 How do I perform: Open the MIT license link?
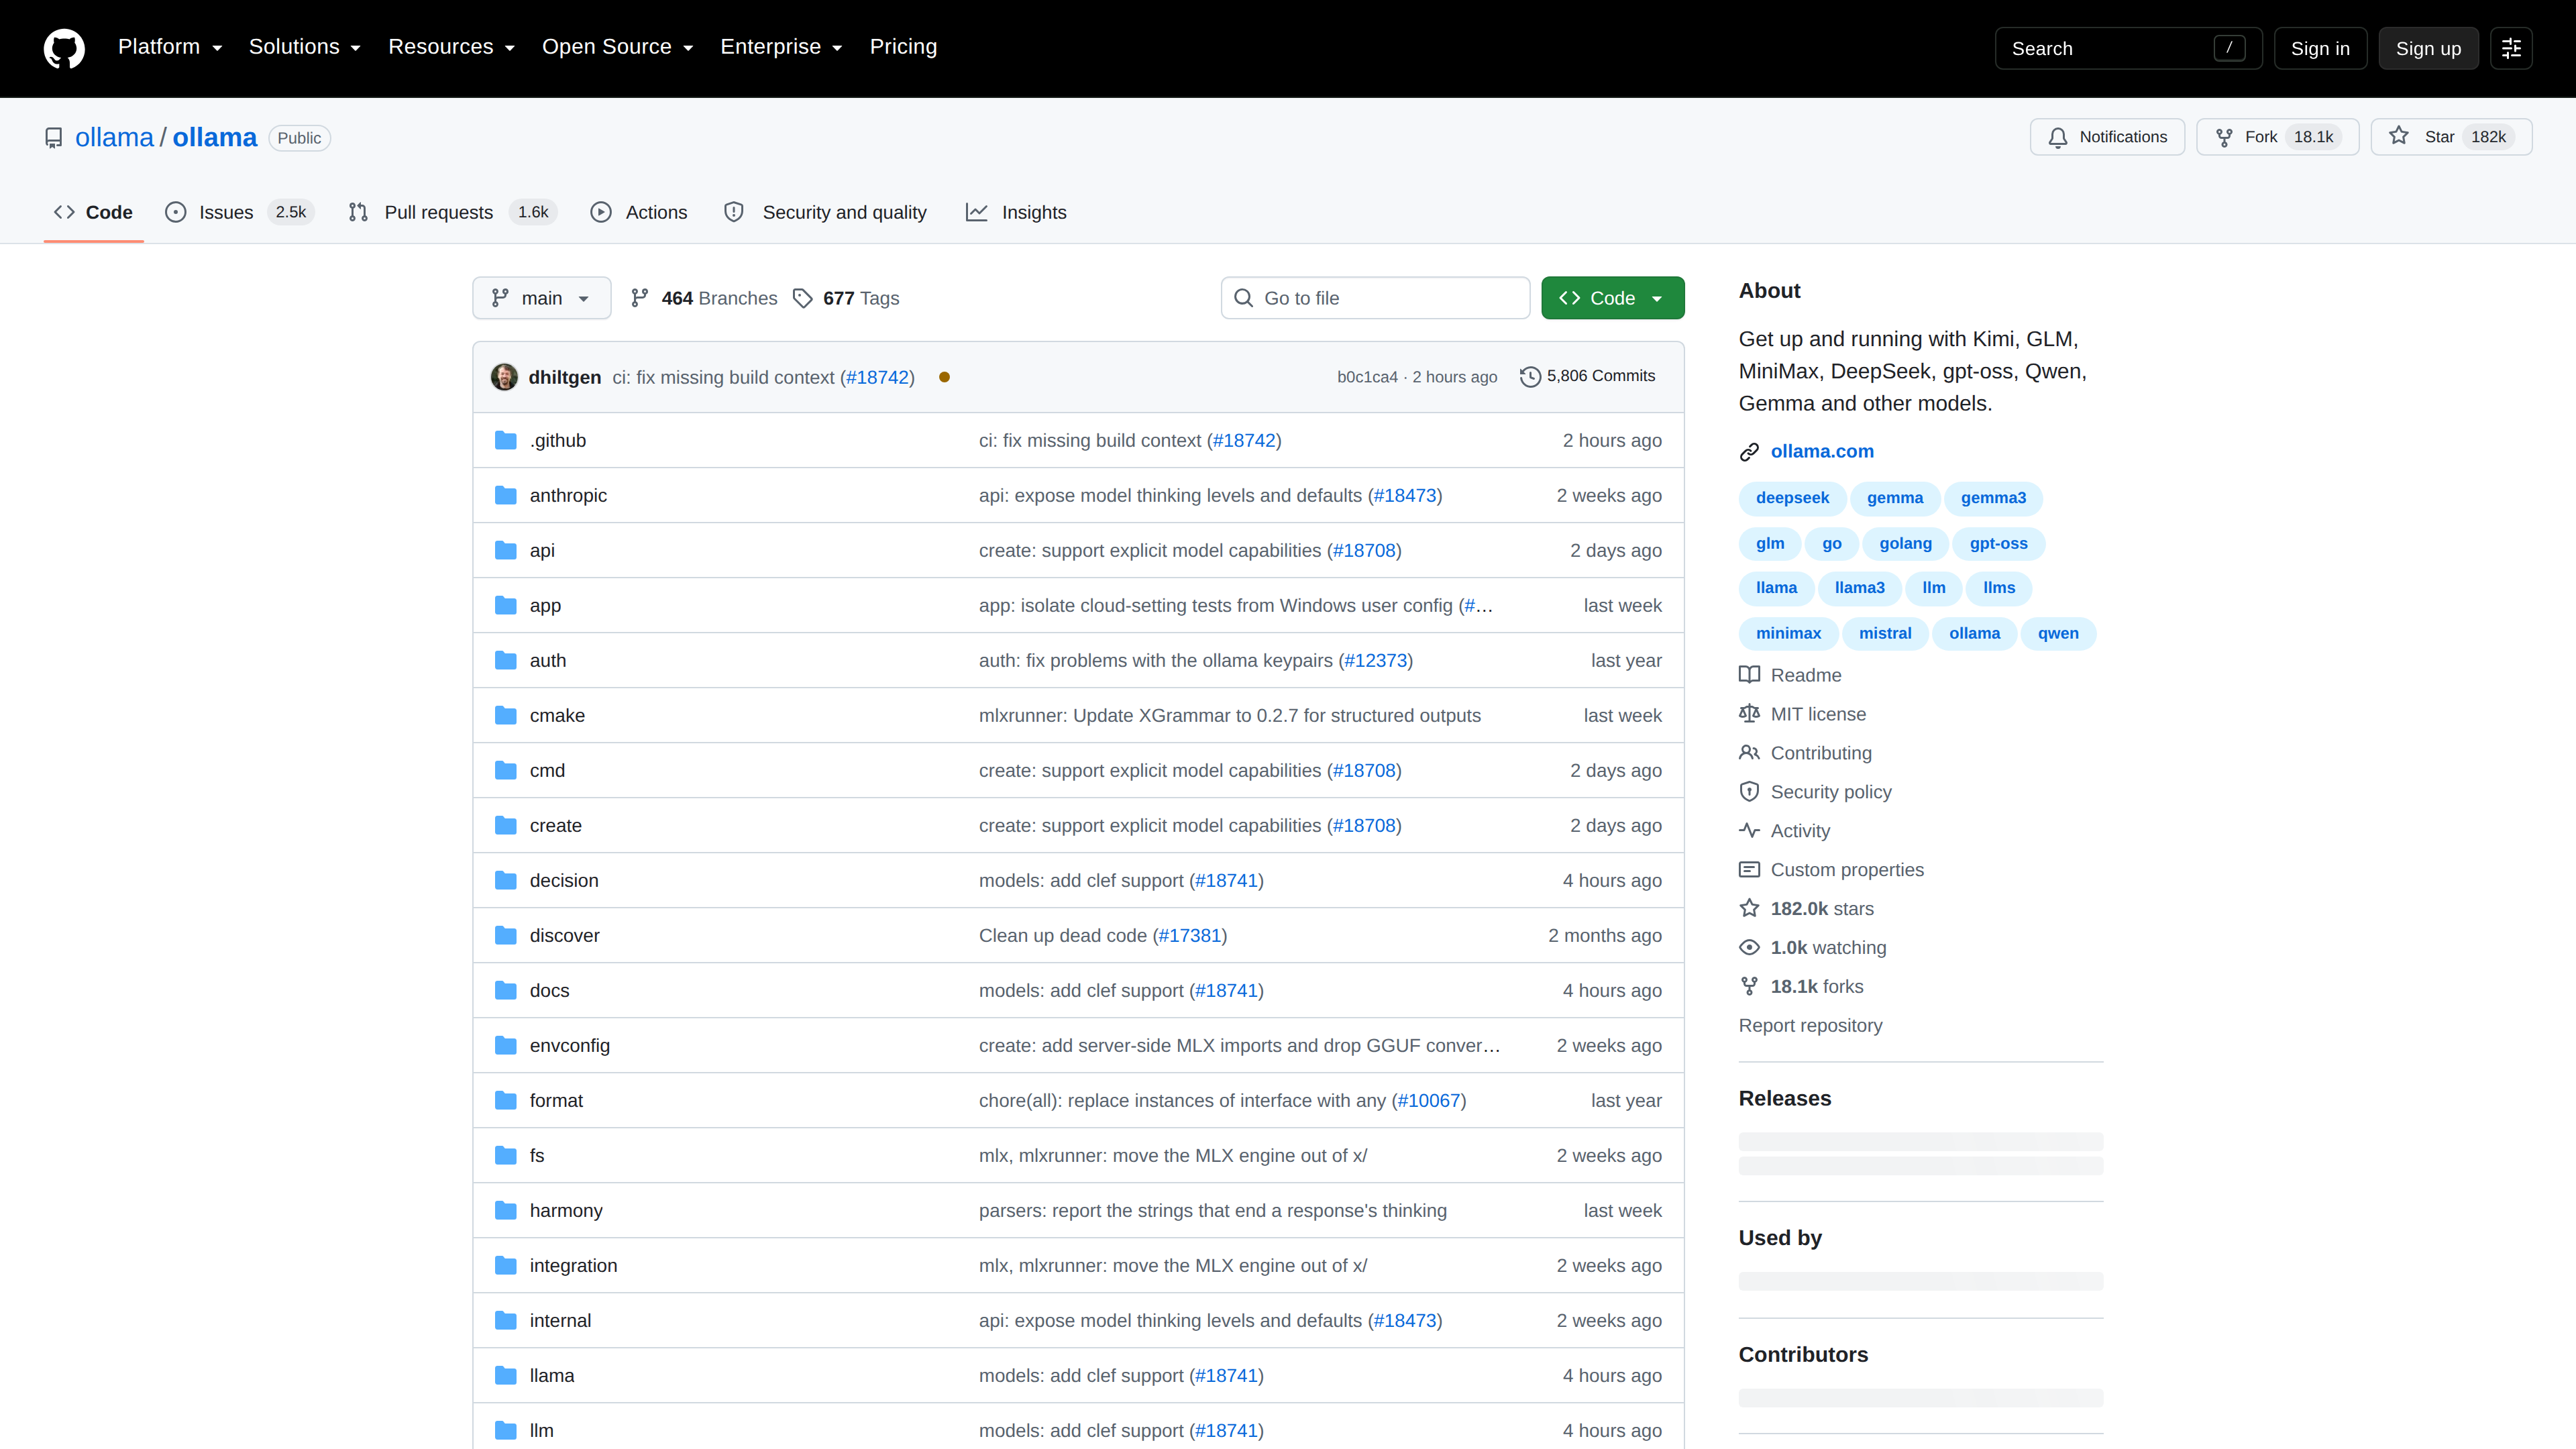(x=1802, y=714)
